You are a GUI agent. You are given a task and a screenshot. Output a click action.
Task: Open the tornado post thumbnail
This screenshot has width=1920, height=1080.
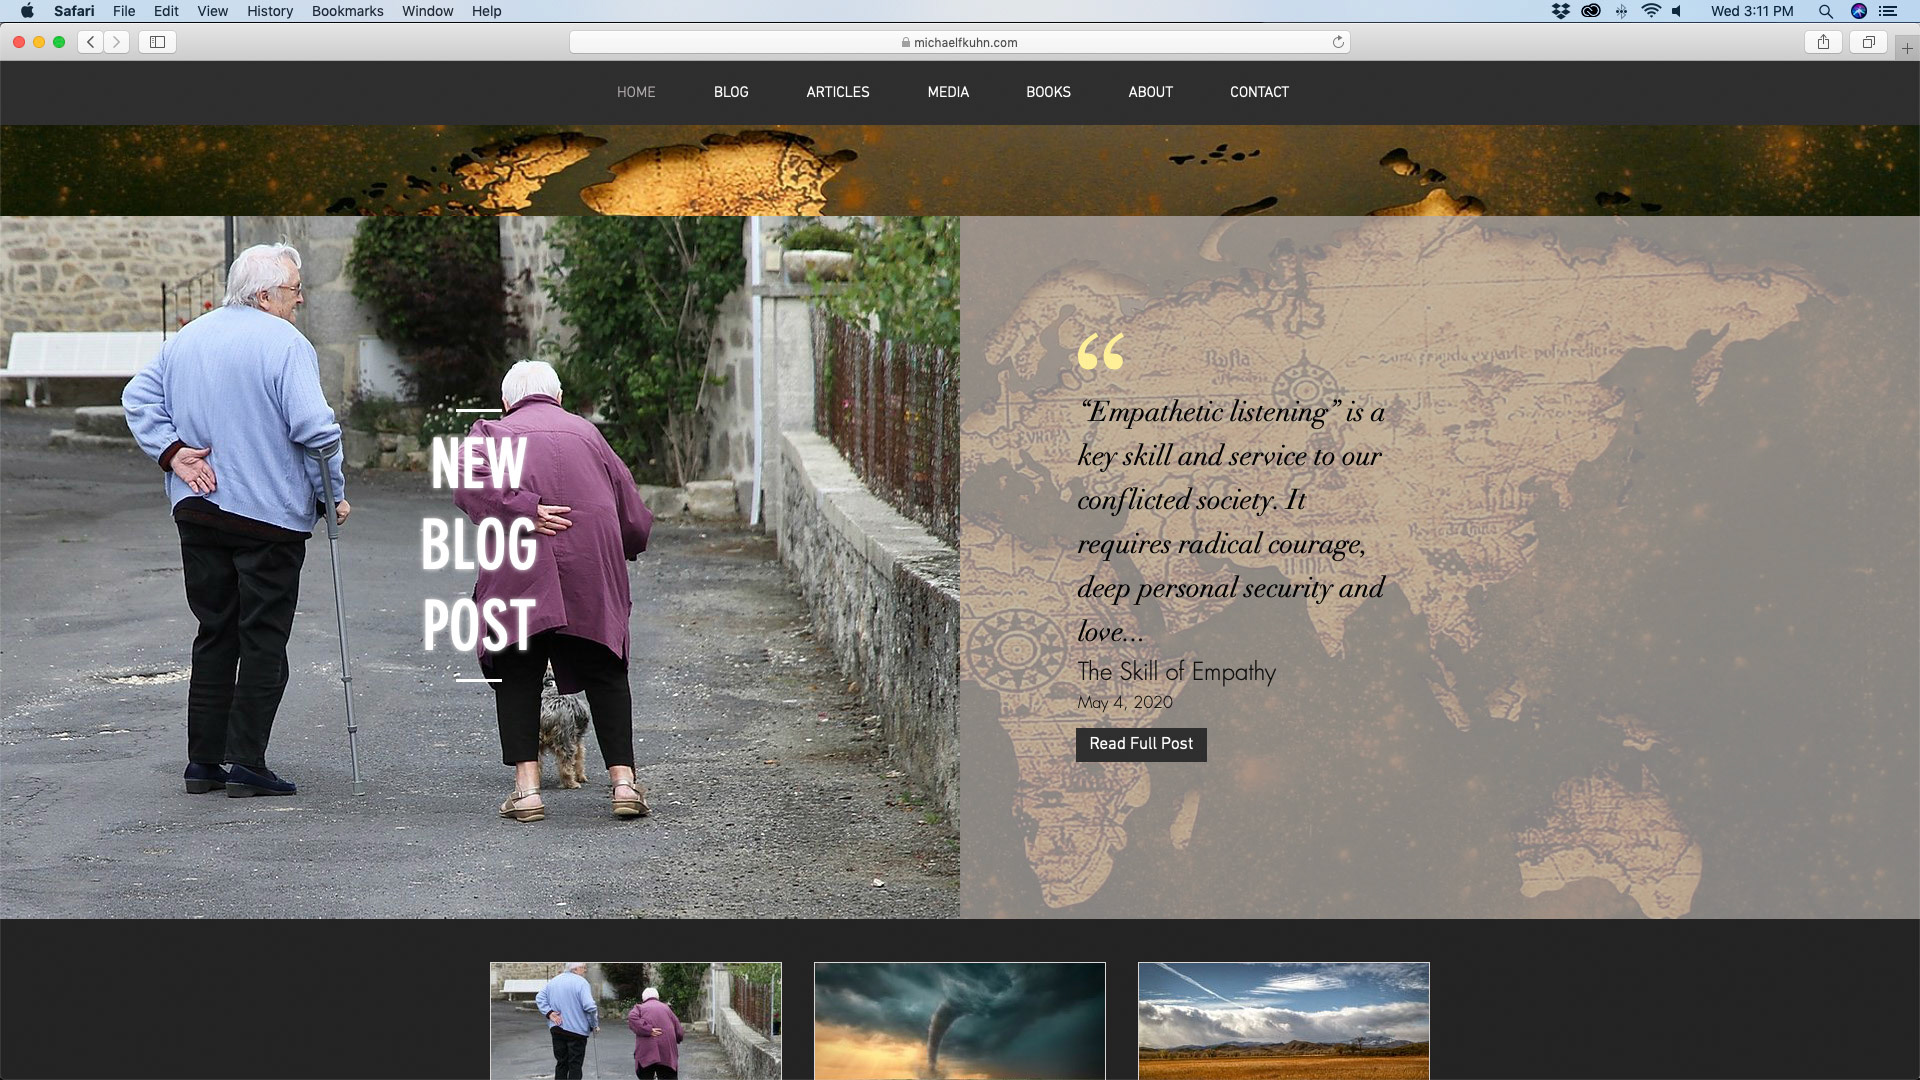[x=959, y=1020]
